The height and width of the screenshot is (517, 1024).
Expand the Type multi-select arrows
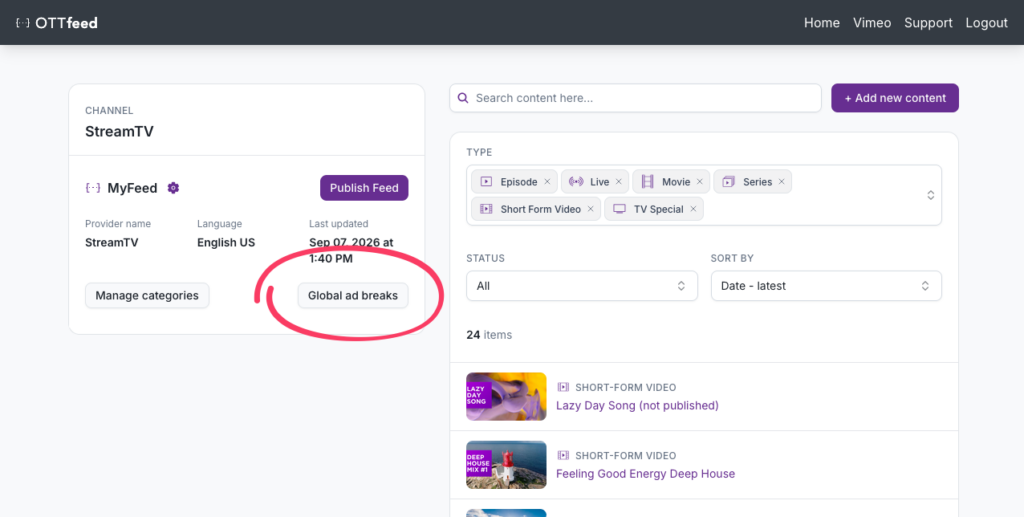point(931,195)
